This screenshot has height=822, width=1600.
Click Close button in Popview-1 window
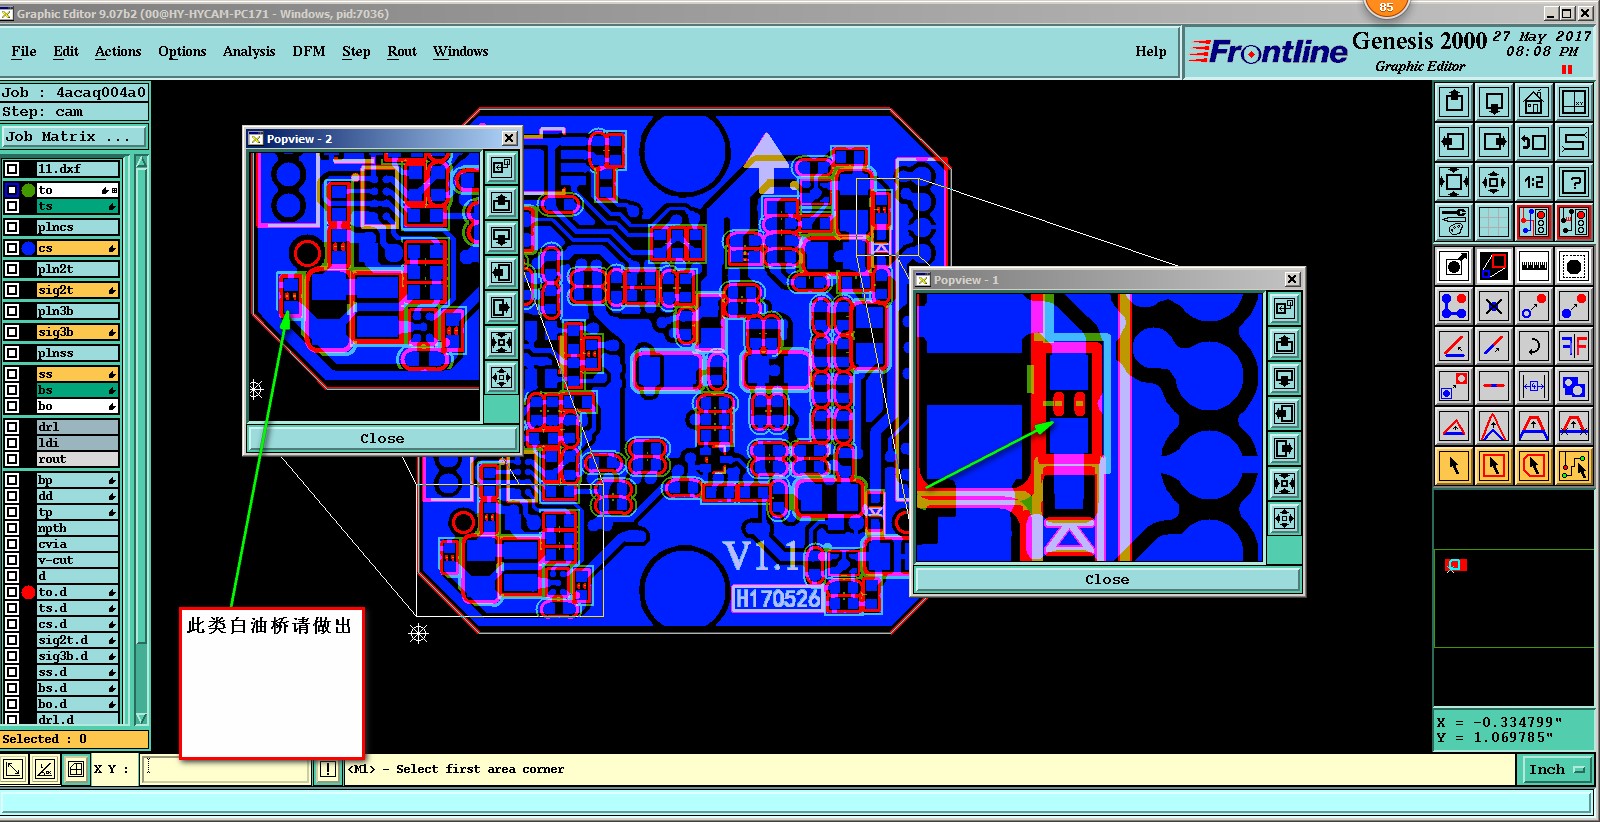click(1107, 579)
